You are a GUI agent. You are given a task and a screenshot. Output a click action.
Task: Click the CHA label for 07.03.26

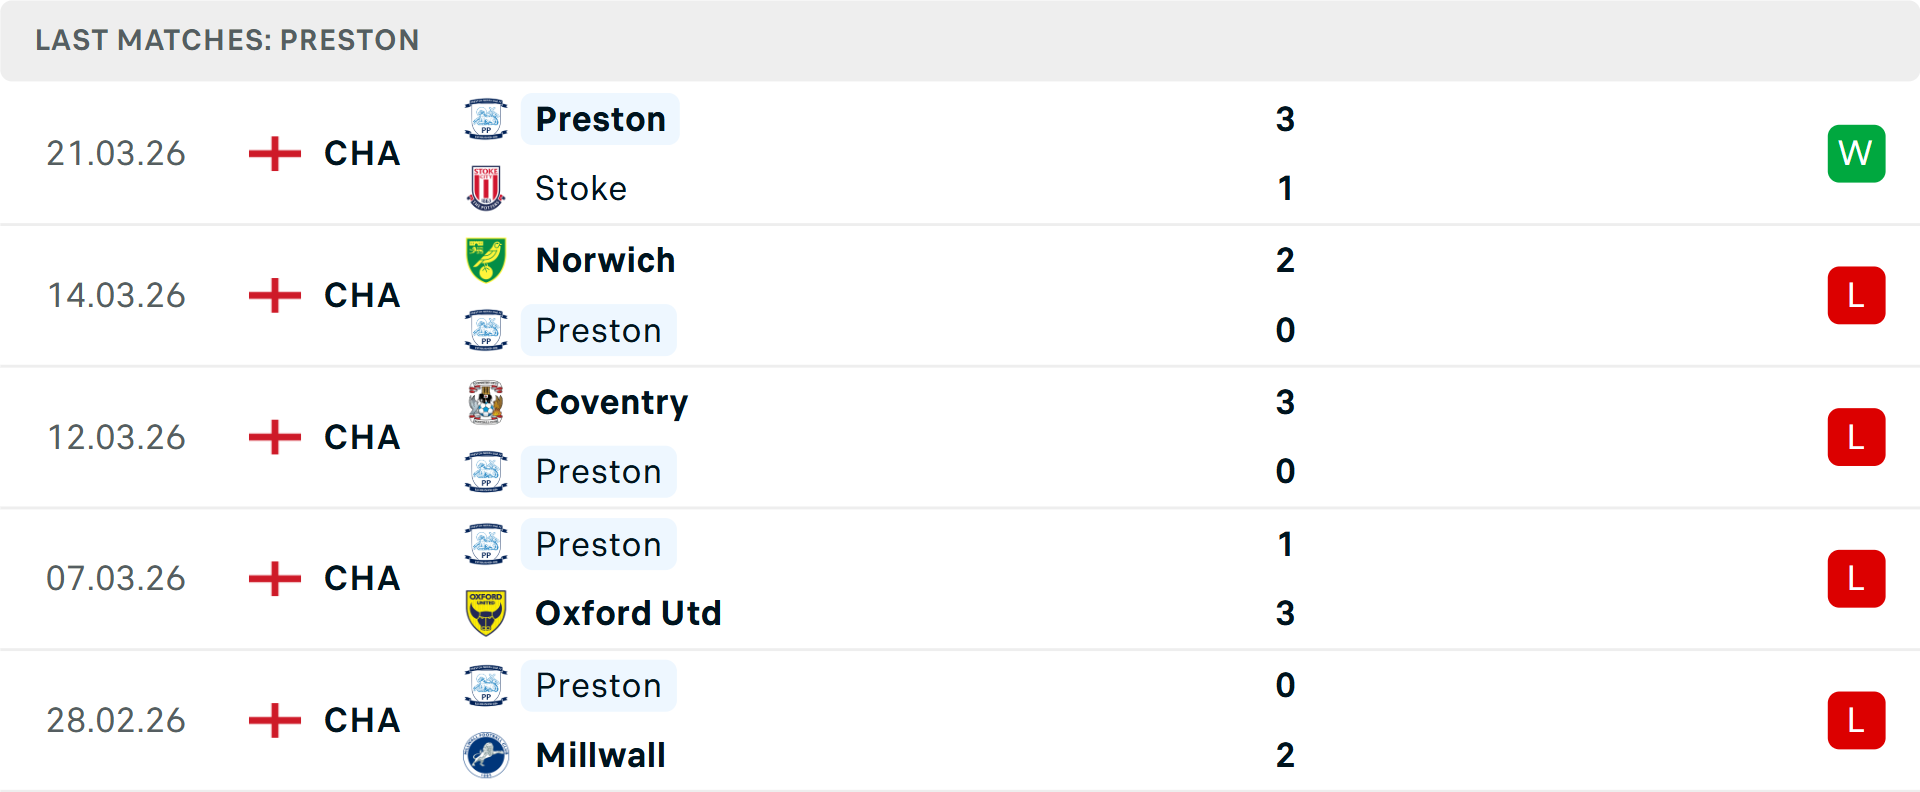[x=362, y=579]
